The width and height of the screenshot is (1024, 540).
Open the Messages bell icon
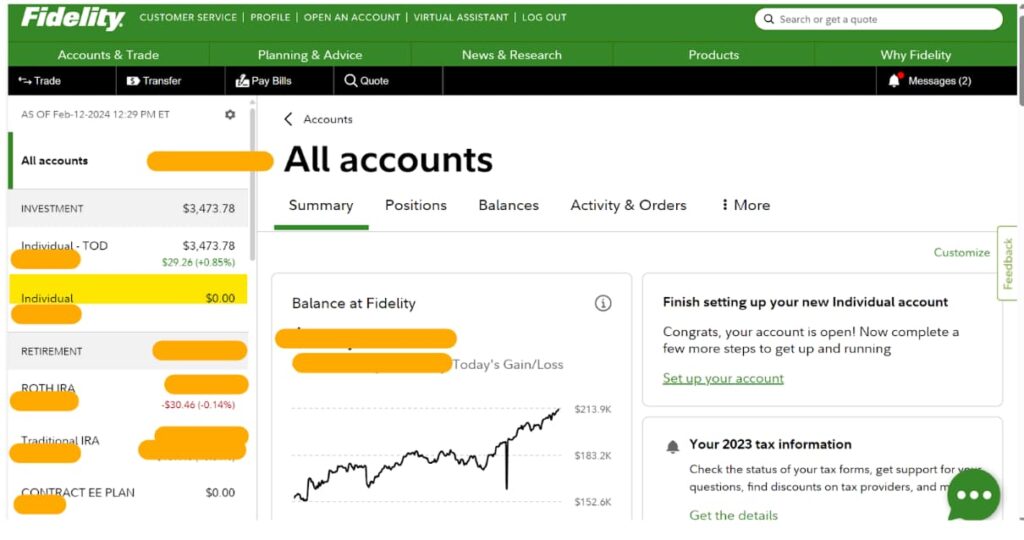895,80
